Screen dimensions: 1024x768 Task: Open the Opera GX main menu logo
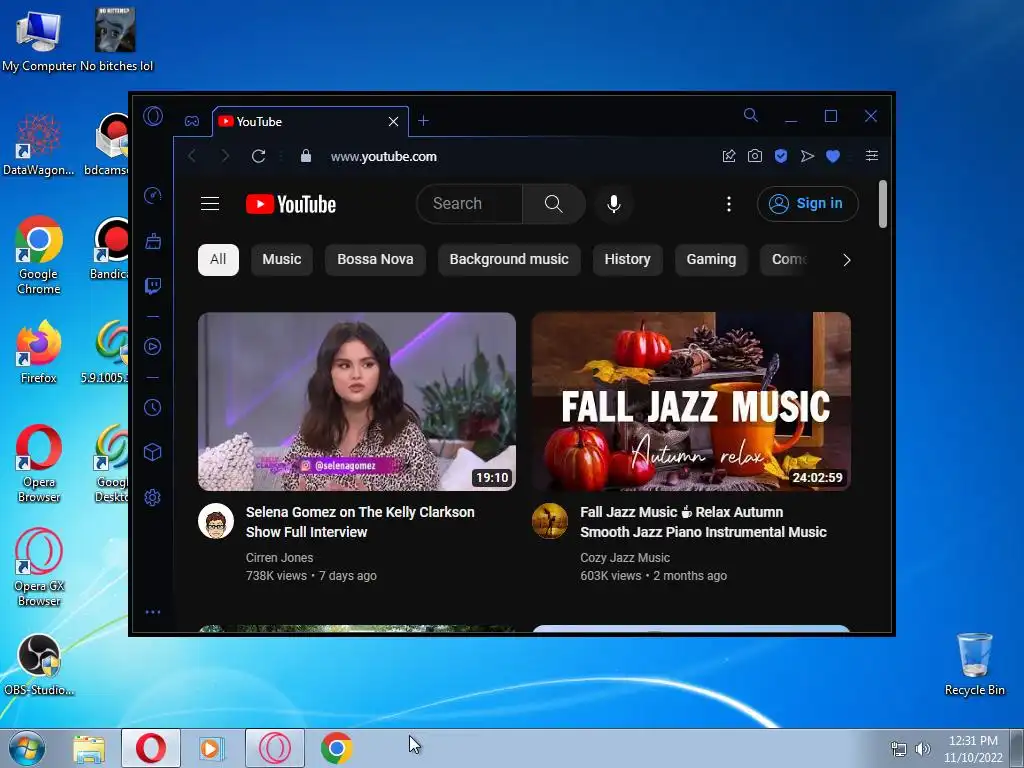click(153, 116)
